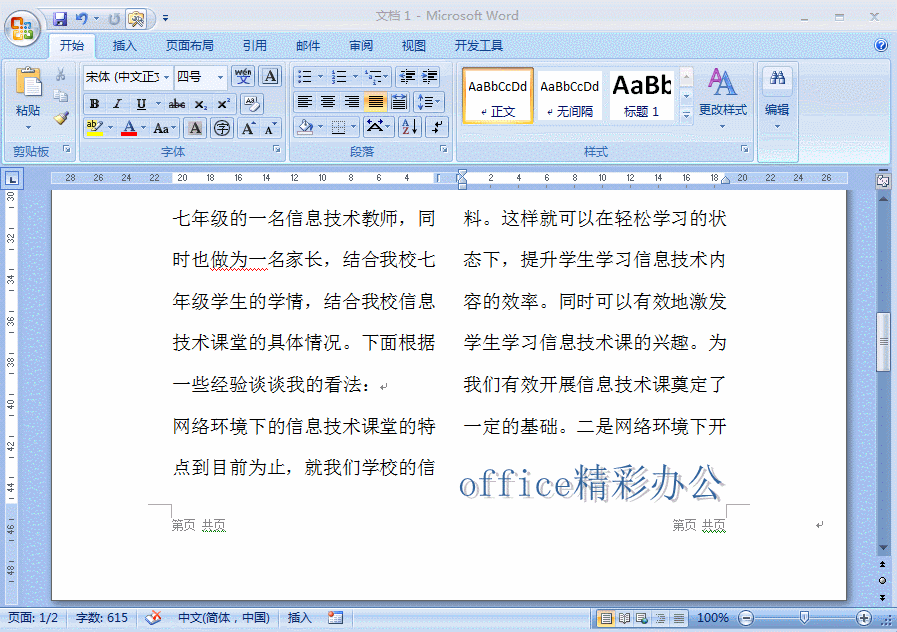
Task: Add character border icon
Action: click(271, 76)
